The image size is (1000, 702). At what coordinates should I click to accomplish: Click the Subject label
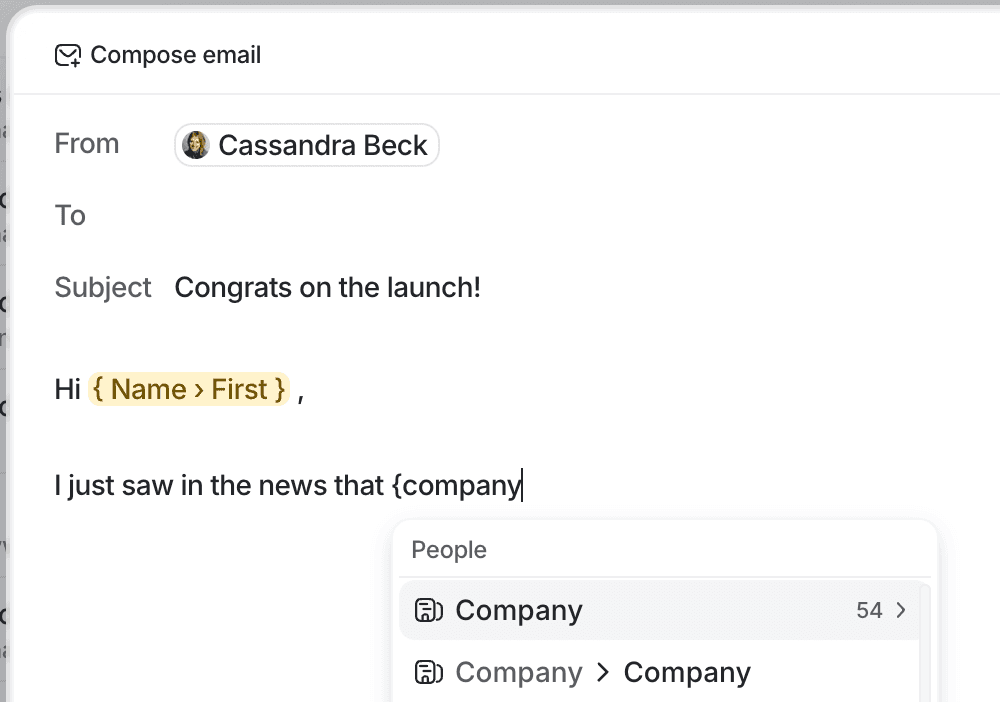click(103, 288)
